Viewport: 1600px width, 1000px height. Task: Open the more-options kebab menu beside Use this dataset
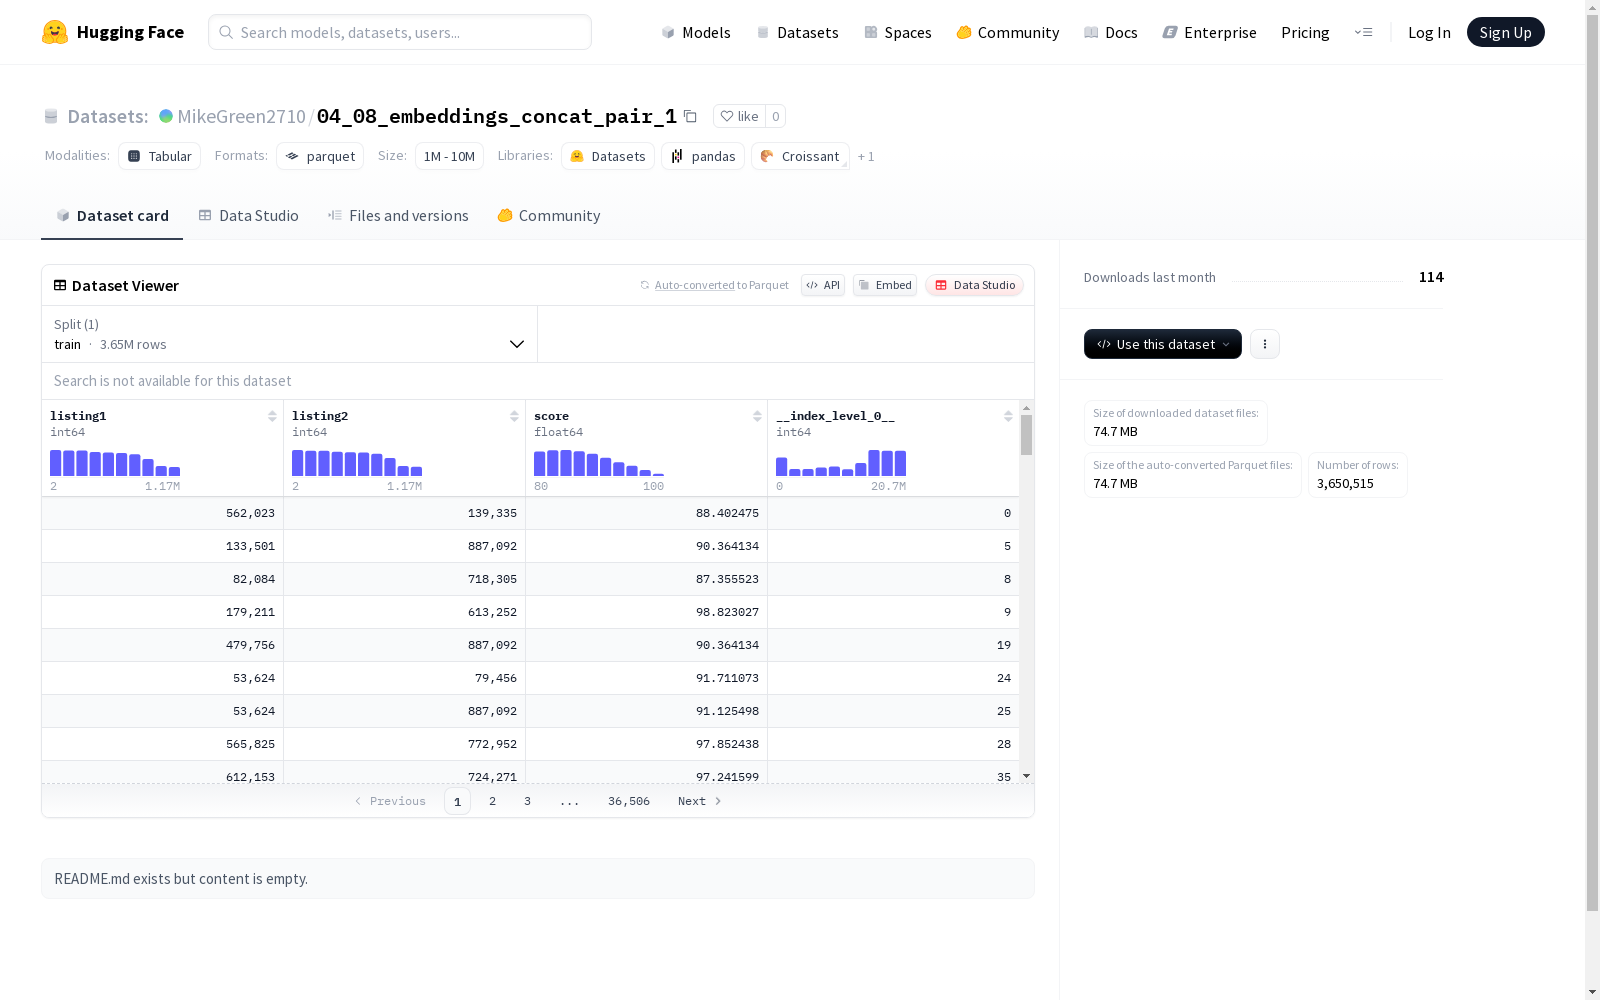[x=1265, y=344]
